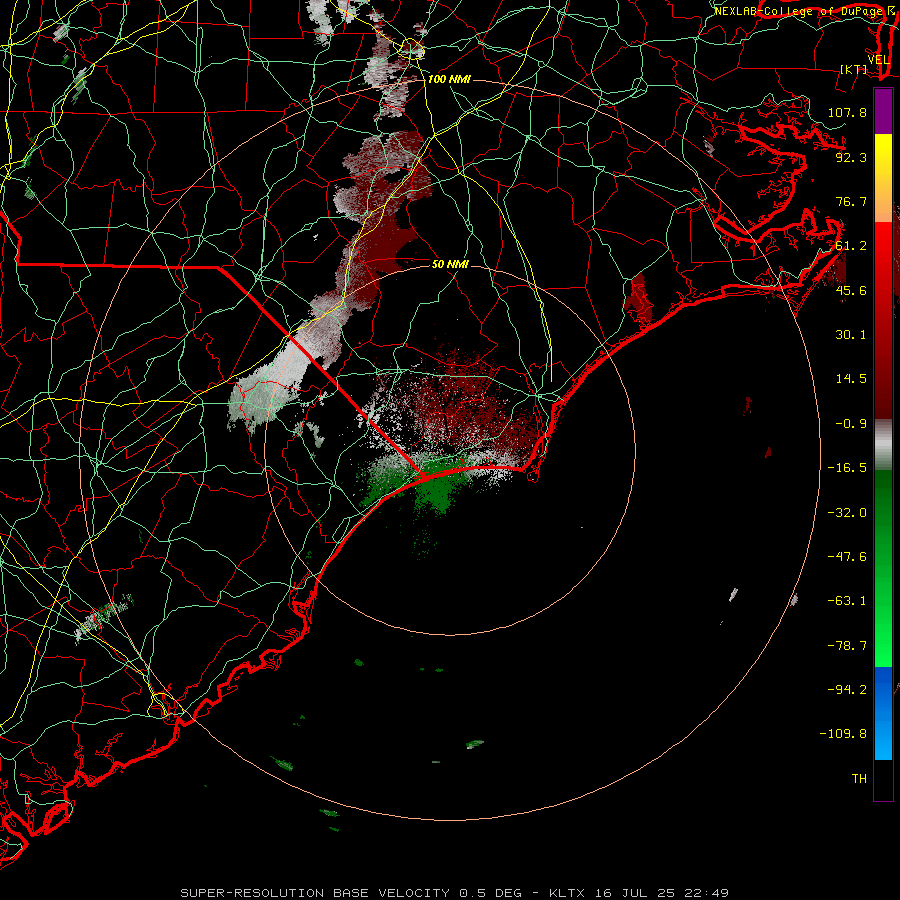Click the 50 NMI range ring label
This screenshot has height=900, width=900.
[x=450, y=264]
